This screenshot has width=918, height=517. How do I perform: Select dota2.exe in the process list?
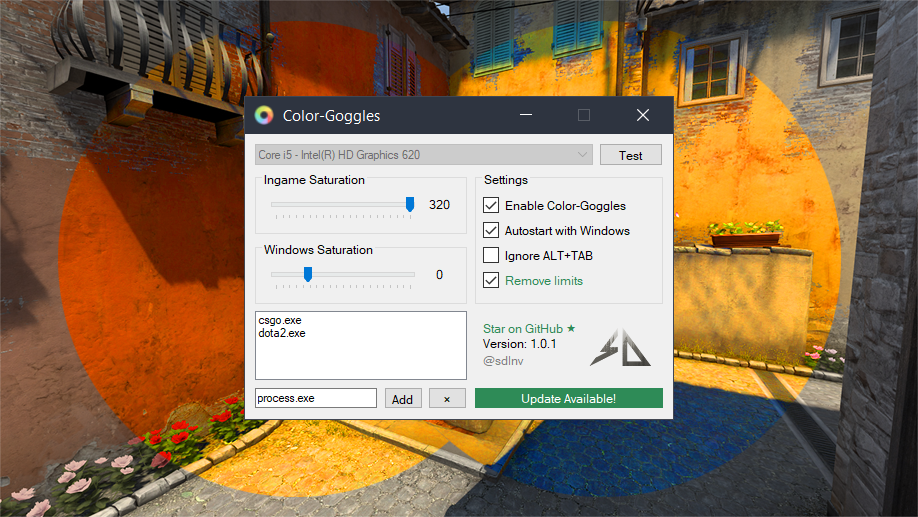(282, 333)
